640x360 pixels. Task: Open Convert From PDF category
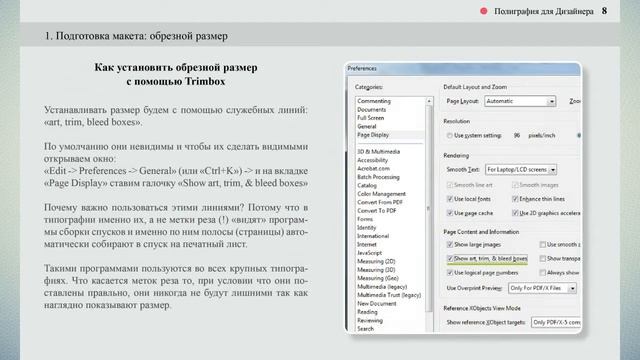pos(380,202)
